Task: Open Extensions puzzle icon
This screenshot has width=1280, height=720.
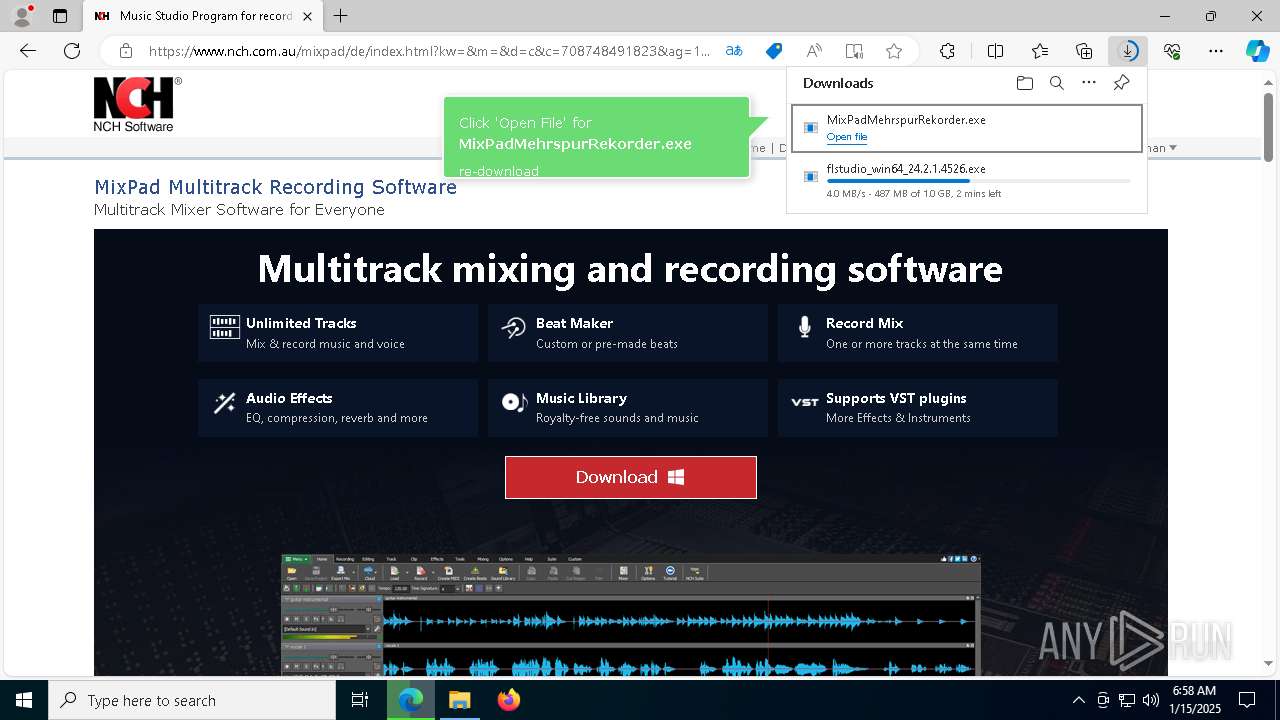Action: click(947, 51)
